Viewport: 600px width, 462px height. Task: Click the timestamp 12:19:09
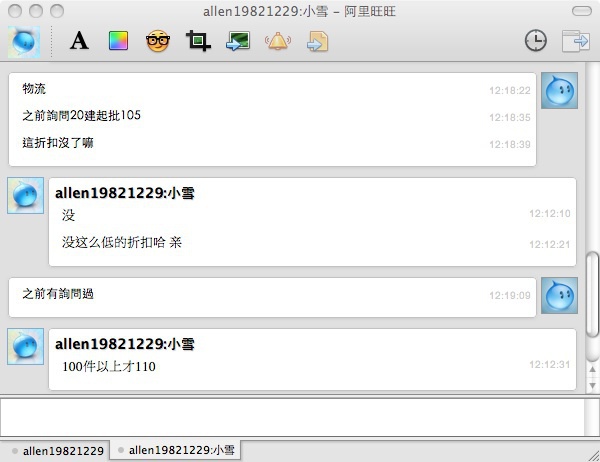point(510,295)
